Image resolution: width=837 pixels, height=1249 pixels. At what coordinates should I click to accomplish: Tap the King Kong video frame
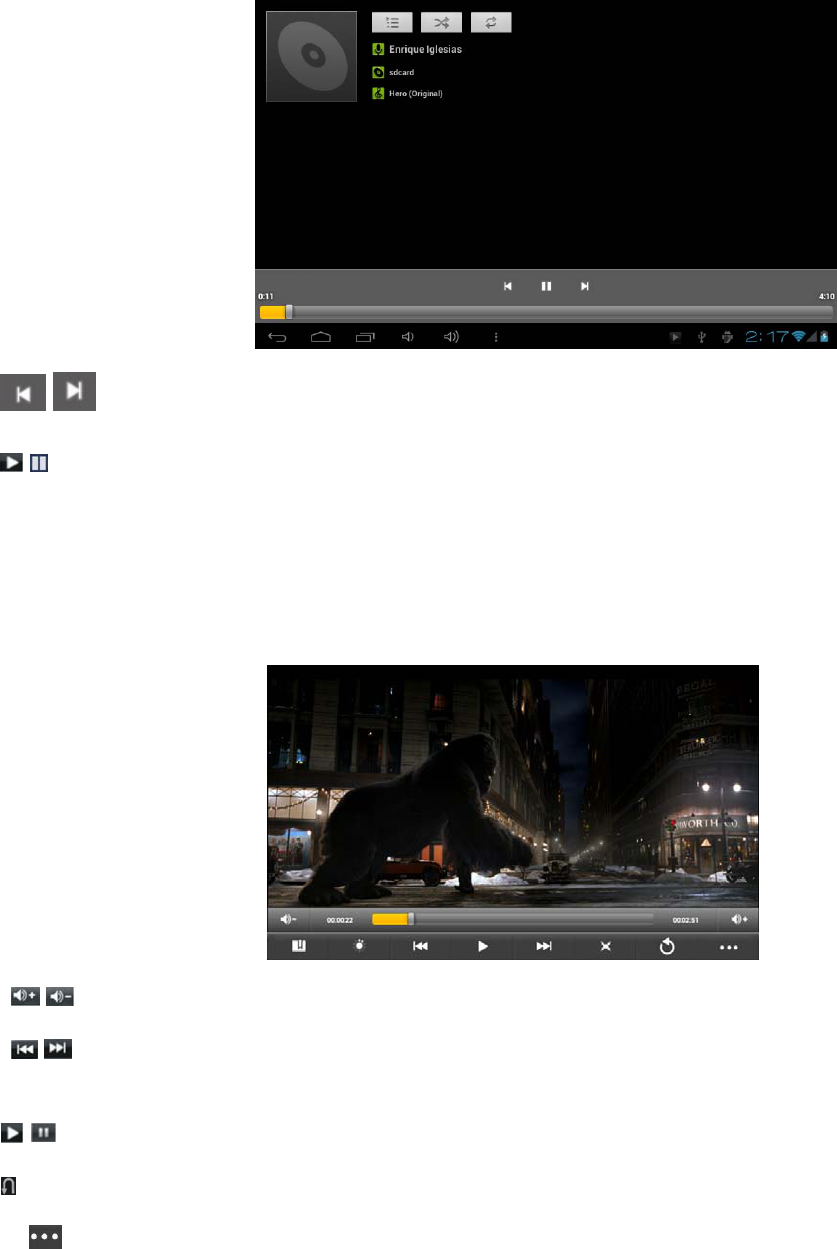click(512, 786)
